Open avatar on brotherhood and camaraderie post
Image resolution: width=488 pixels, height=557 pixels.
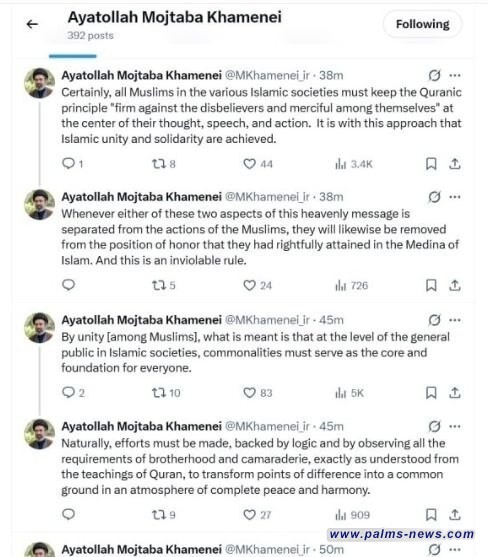click(x=39, y=434)
